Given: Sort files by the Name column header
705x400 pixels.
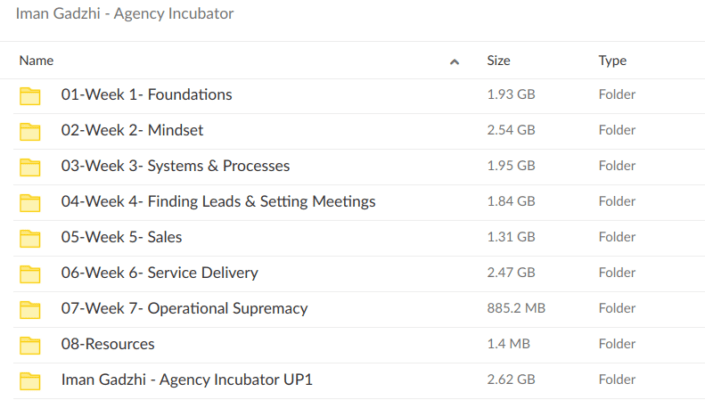Looking at the screenshot, I should (36, 61).
